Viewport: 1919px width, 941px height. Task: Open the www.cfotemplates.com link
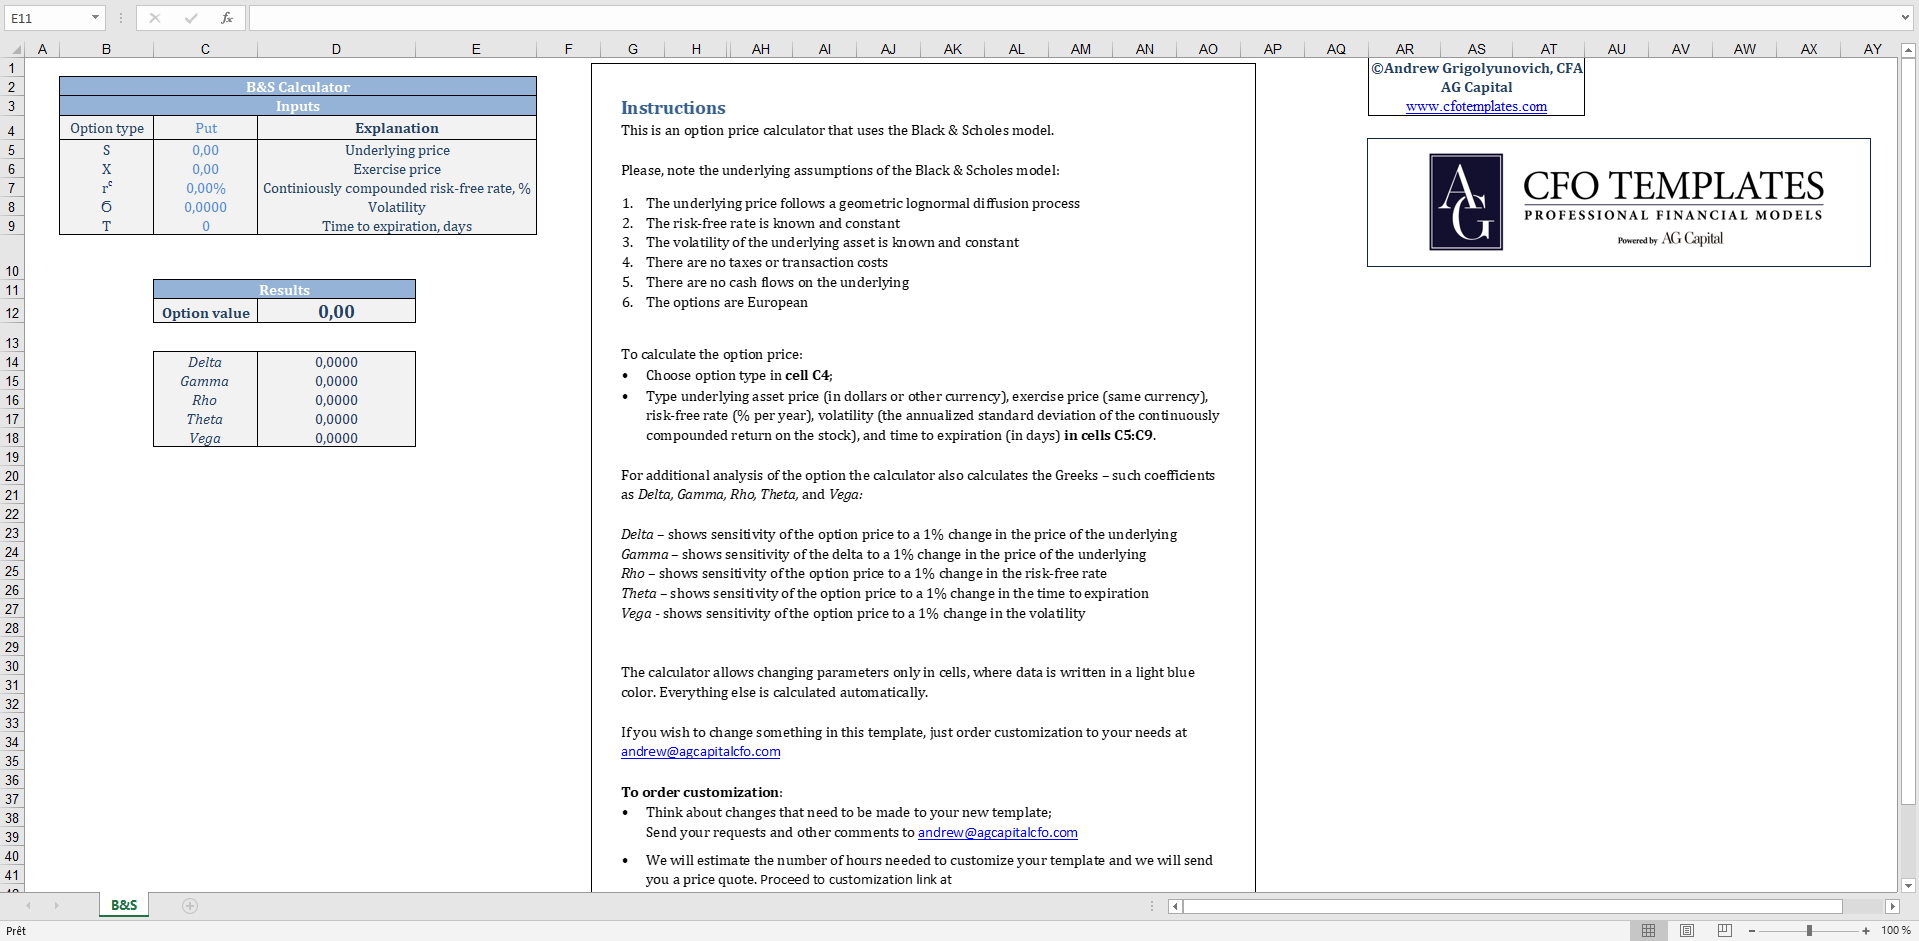1476,107
